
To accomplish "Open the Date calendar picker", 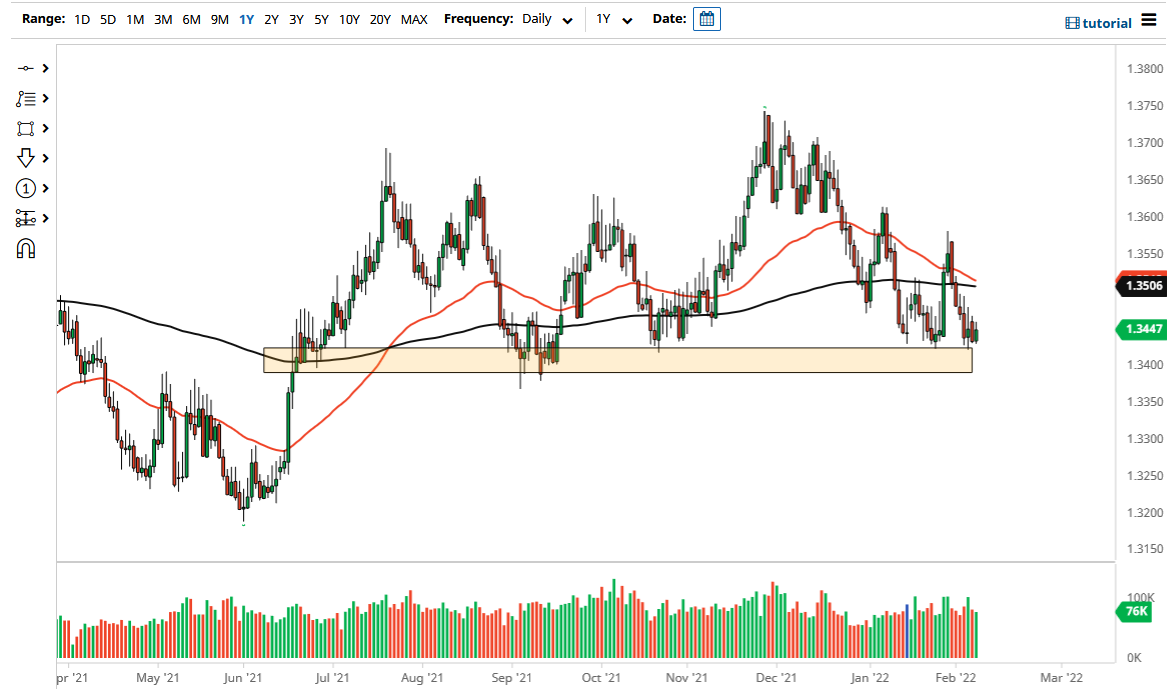I will coord(706,18).
